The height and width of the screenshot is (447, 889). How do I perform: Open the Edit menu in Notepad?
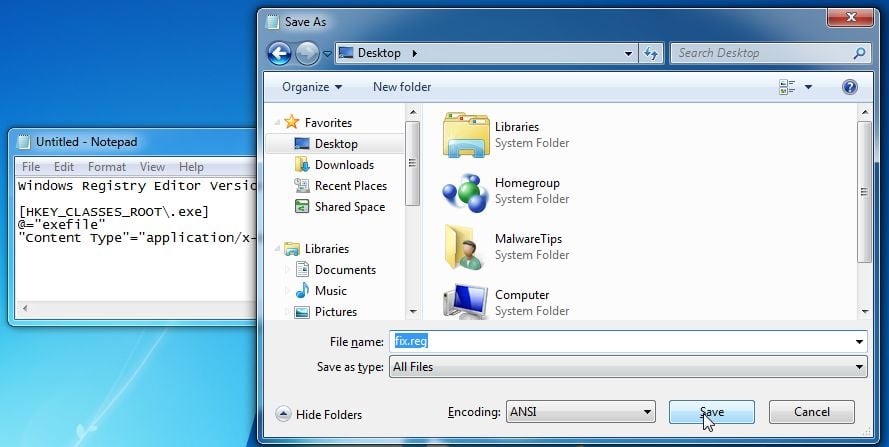click(64, 167)
